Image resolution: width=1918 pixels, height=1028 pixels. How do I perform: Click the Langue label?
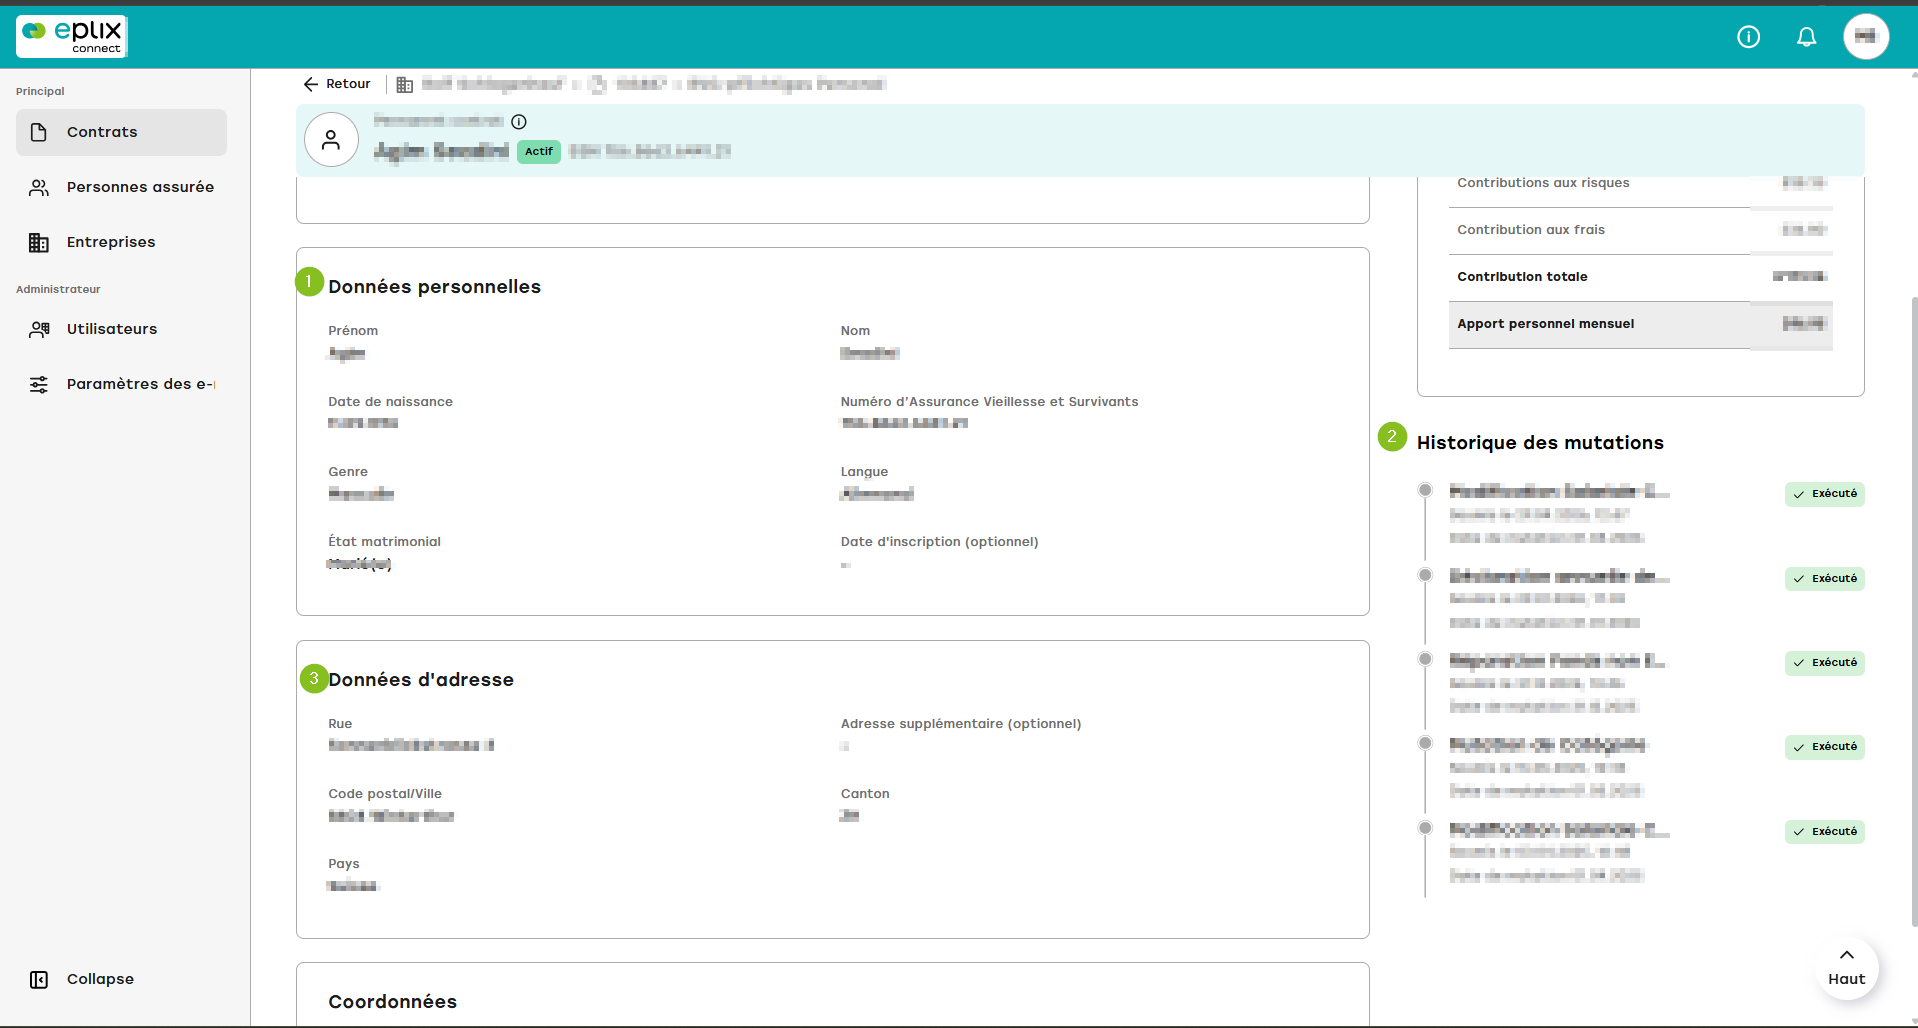point(864,472)
